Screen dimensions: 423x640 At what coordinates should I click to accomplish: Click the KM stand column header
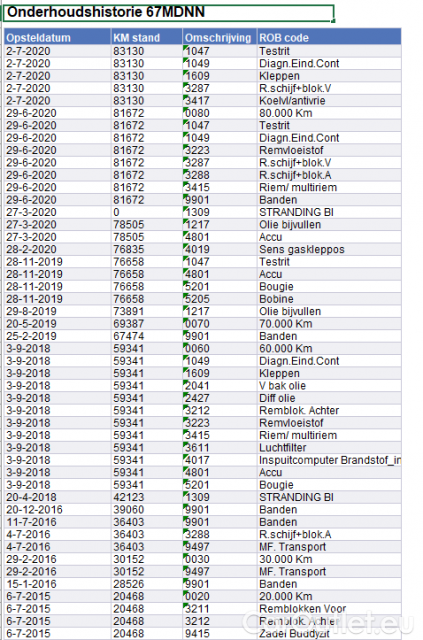(x=147, y=38)
